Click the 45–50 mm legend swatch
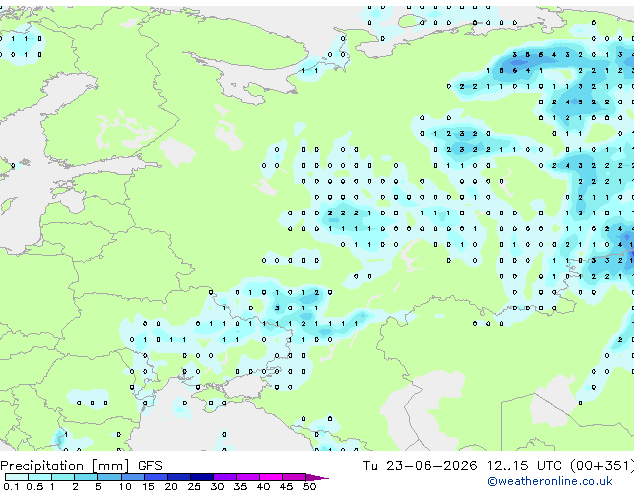 point(294,477)
